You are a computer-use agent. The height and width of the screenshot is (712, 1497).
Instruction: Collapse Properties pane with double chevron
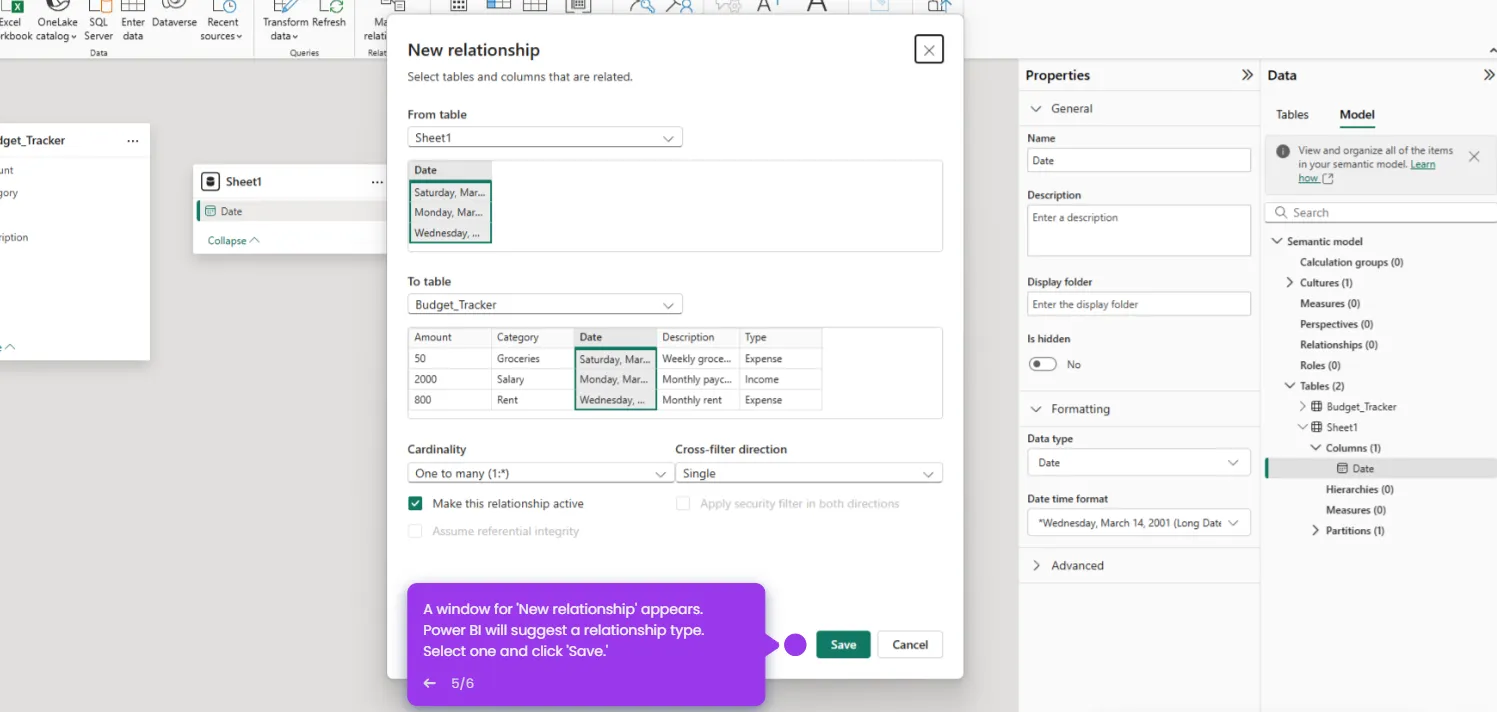point(1247,75)
